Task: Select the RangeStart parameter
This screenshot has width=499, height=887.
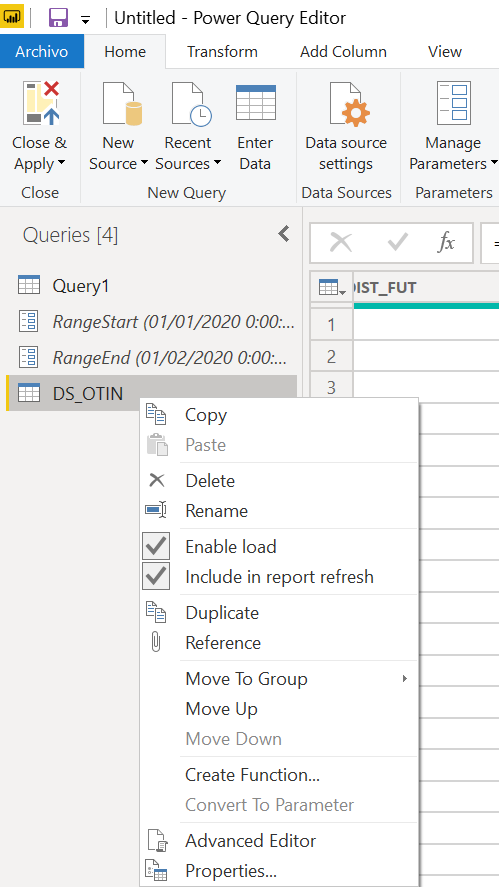Action: tap(152, 322)
